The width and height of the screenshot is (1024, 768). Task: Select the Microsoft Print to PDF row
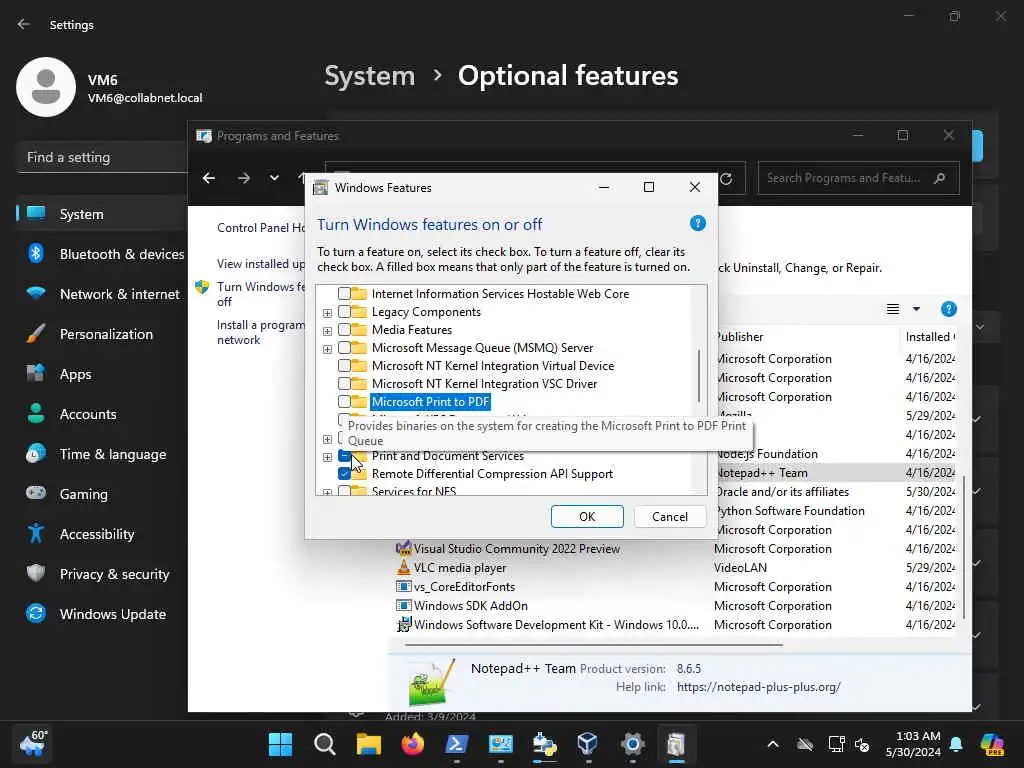[x=430, y=402]
